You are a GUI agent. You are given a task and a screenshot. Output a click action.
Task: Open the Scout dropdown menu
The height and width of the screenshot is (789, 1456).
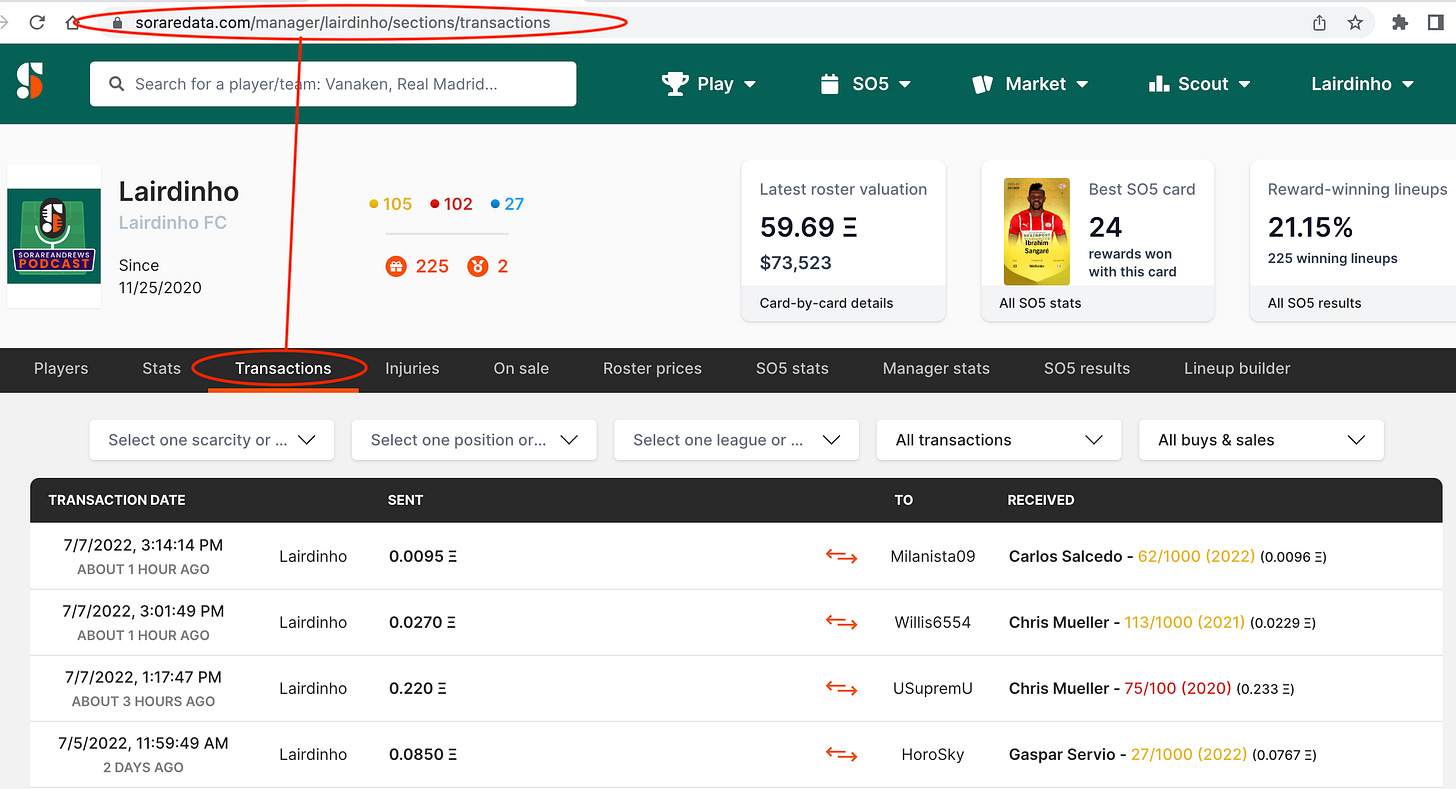pyautogui.click(x=1200, y=84)
